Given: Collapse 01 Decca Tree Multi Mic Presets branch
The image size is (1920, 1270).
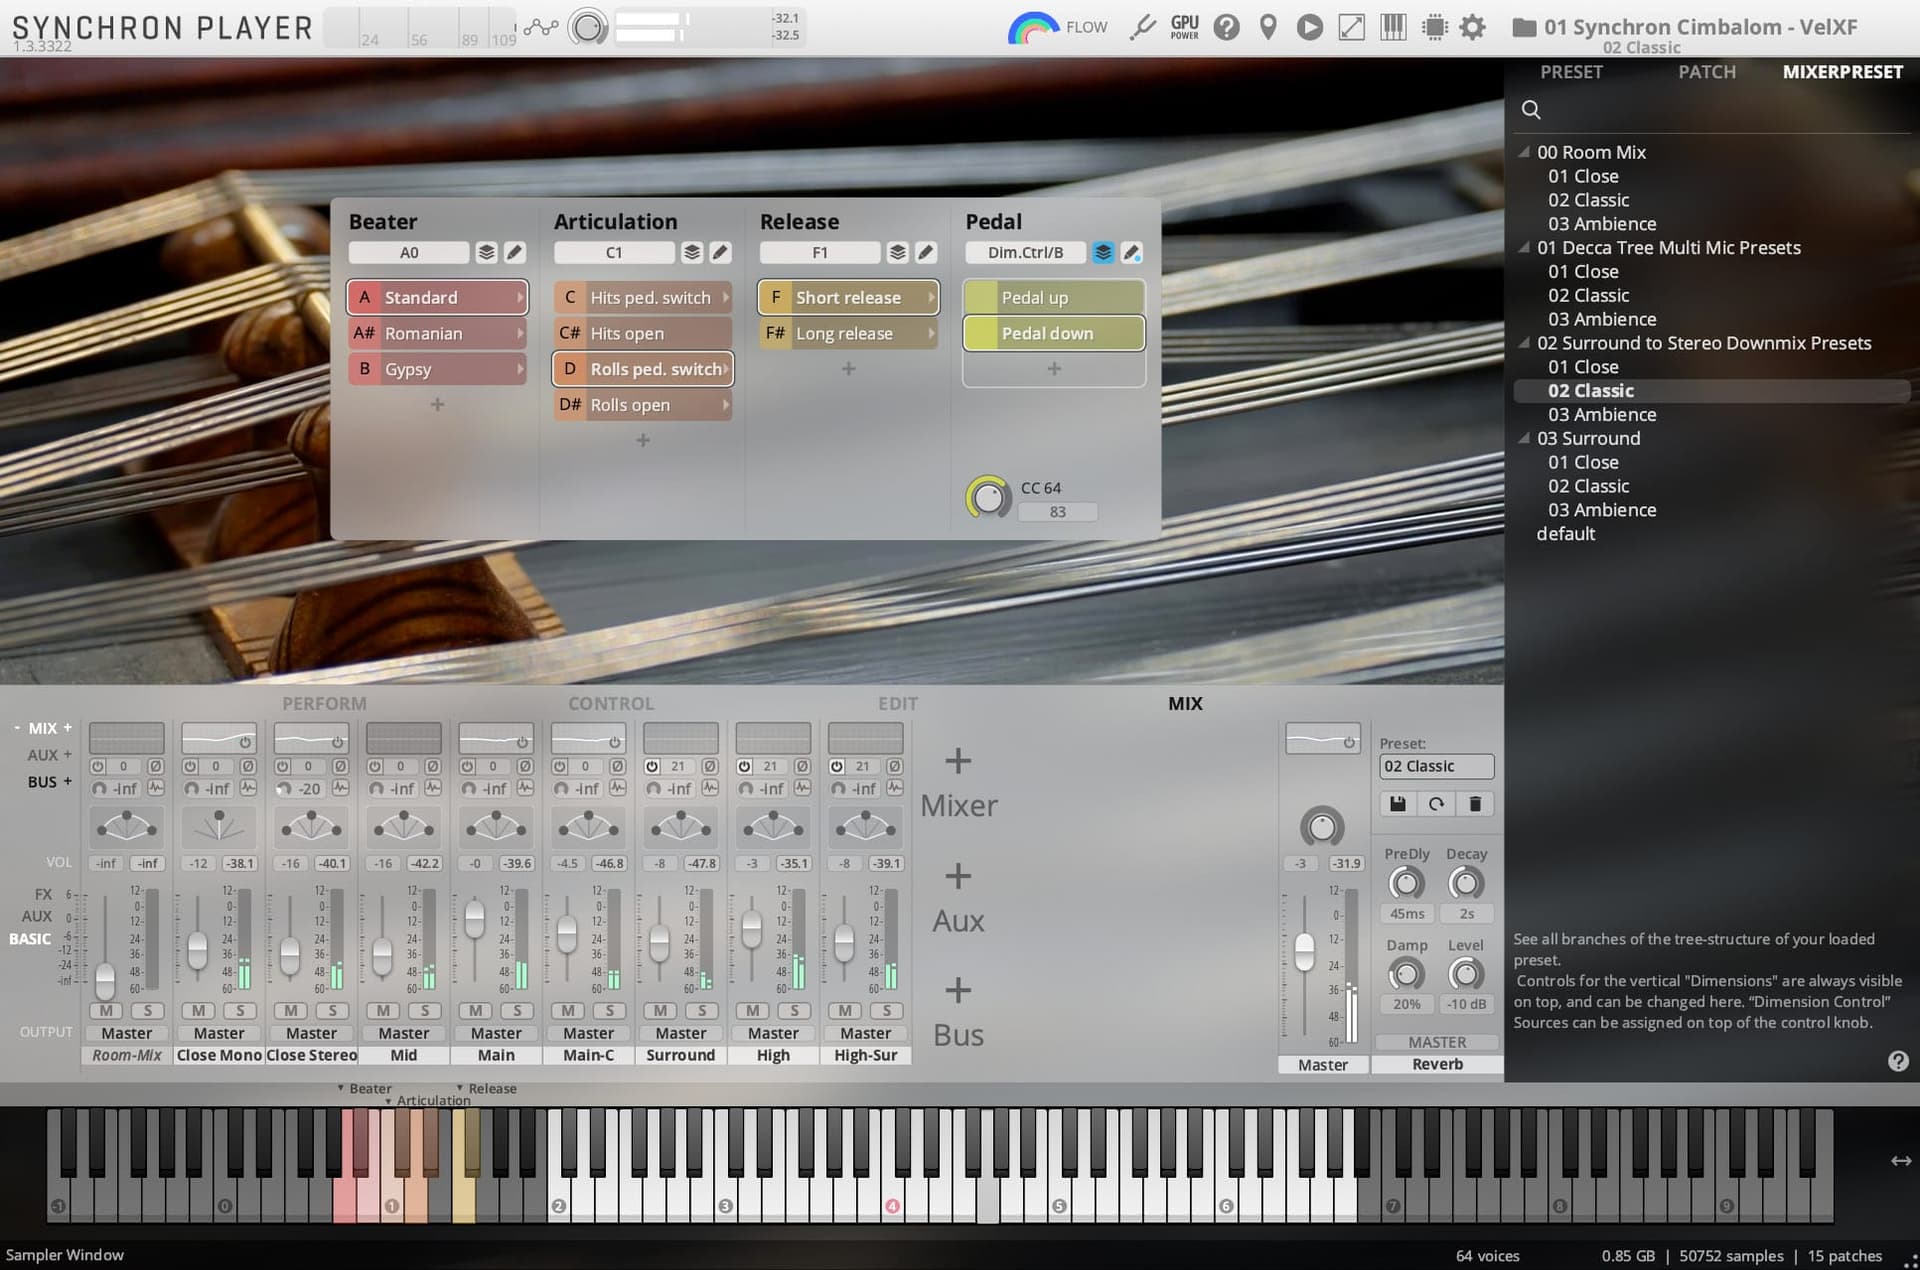Looking at the screenshot, I should (x=1524, y=248).
